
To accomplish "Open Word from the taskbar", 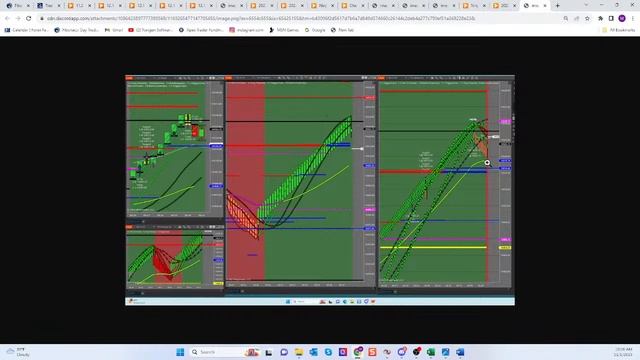I will [460, 352].
